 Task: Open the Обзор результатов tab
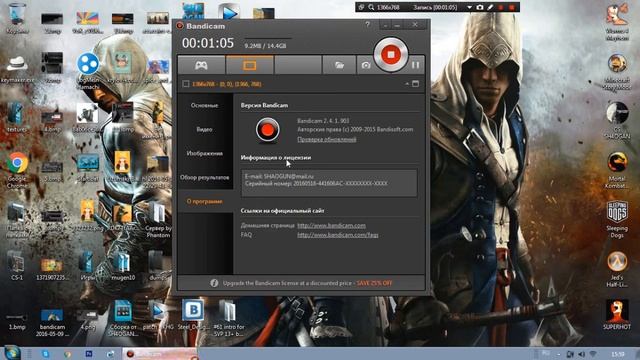tap(204, 178)
